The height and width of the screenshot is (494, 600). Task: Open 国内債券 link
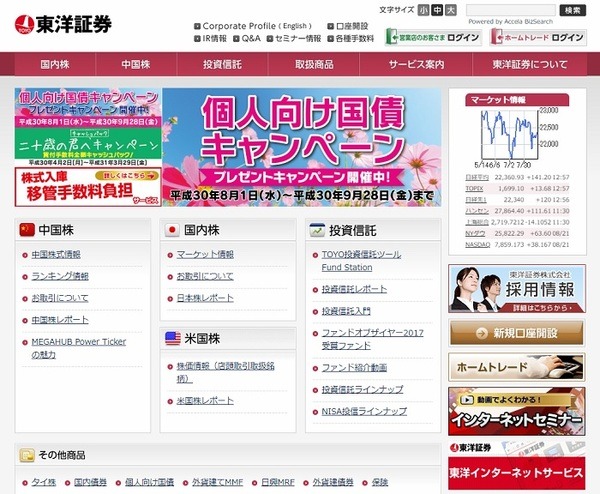[x=90, y=482]
